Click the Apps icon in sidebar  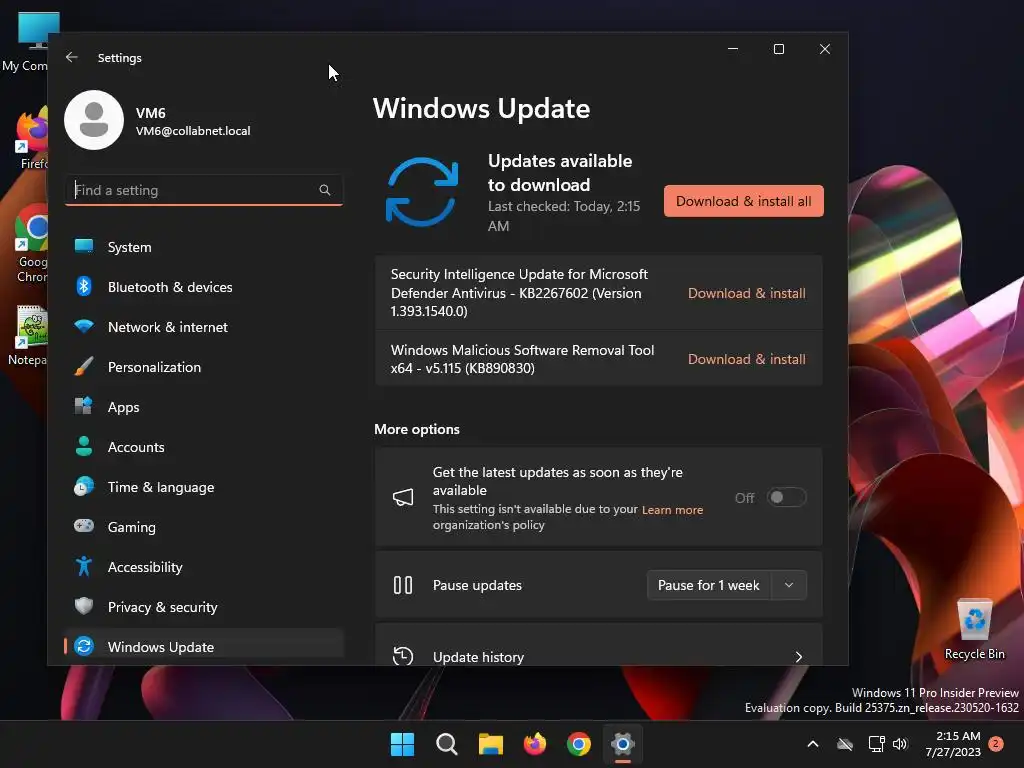click(x=84, y=406)
